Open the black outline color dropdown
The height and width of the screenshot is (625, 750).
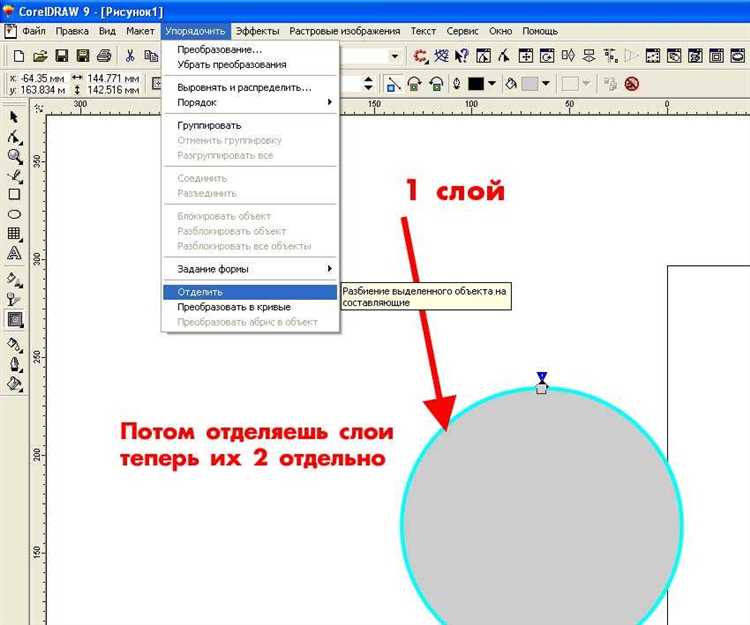tap(492, 84)
